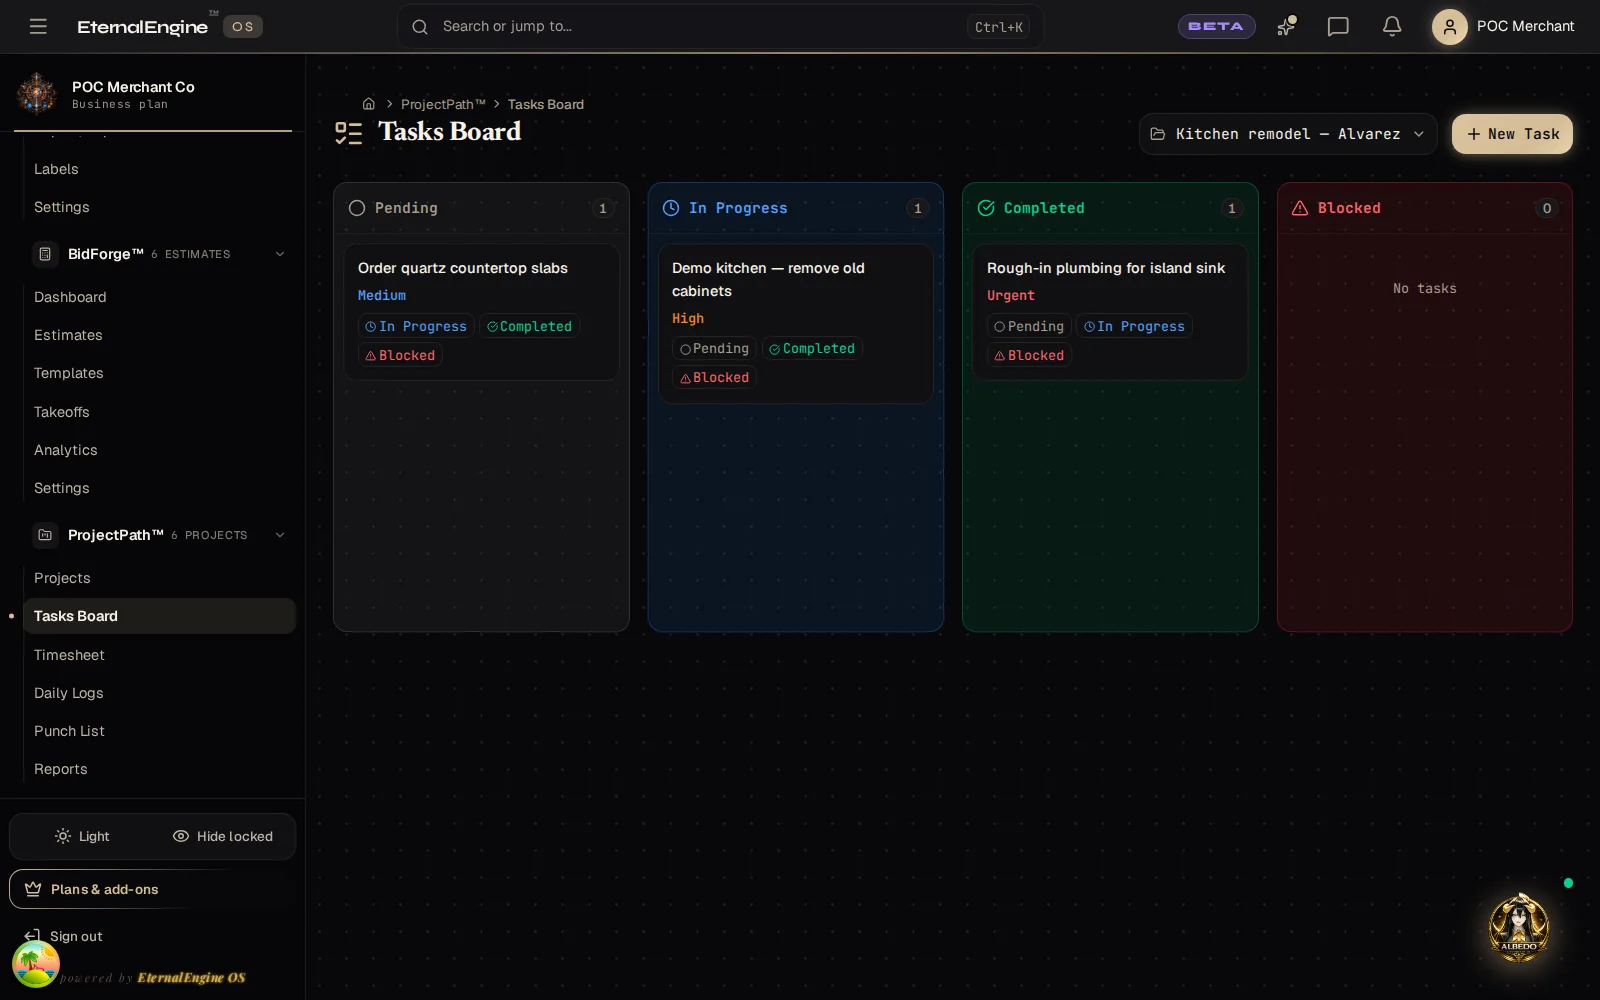The height and width of the screenshot is (1000, 1600).
Task: Click the ProjectPath module icon
Action: tap(45, 535)
